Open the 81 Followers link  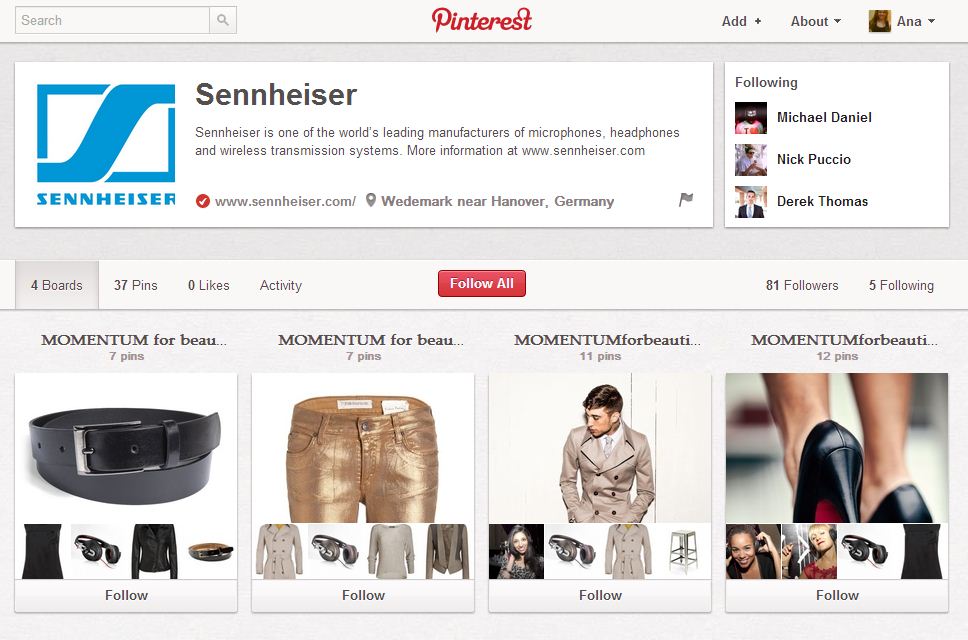tap(802, 285)
